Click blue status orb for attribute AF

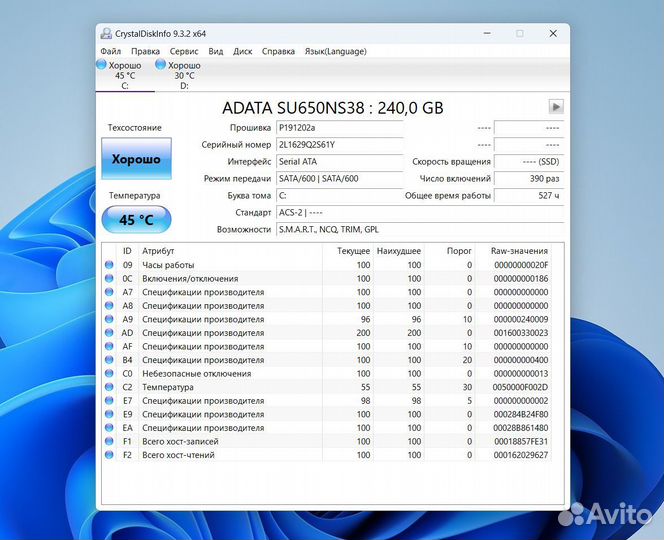point(109,346)
